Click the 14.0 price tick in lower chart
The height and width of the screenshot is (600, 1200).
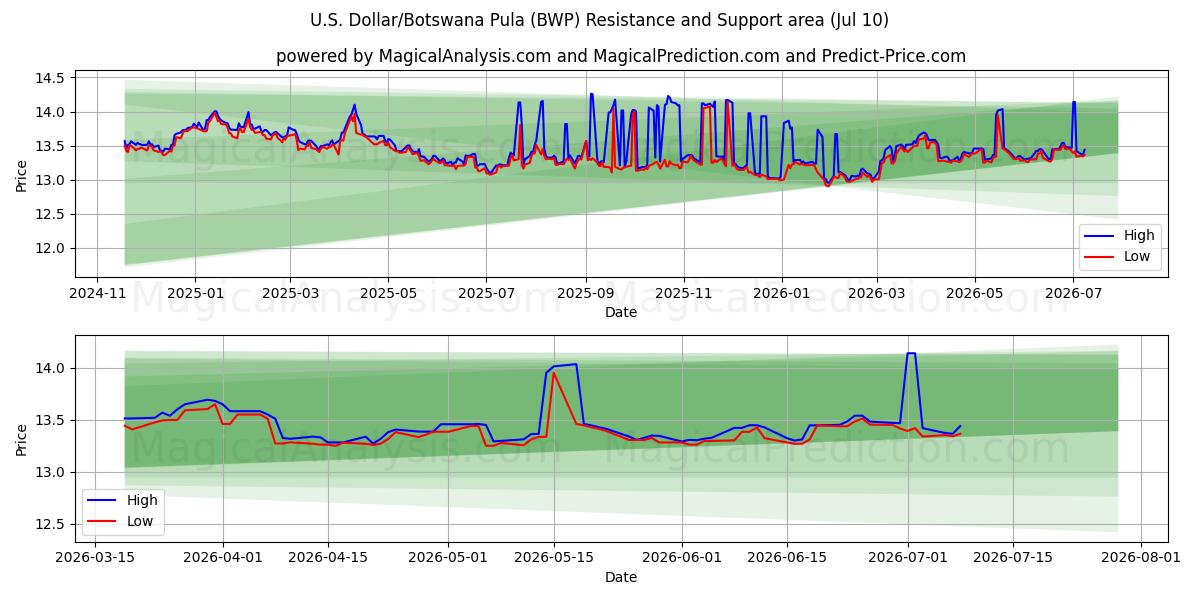(50, 368)
